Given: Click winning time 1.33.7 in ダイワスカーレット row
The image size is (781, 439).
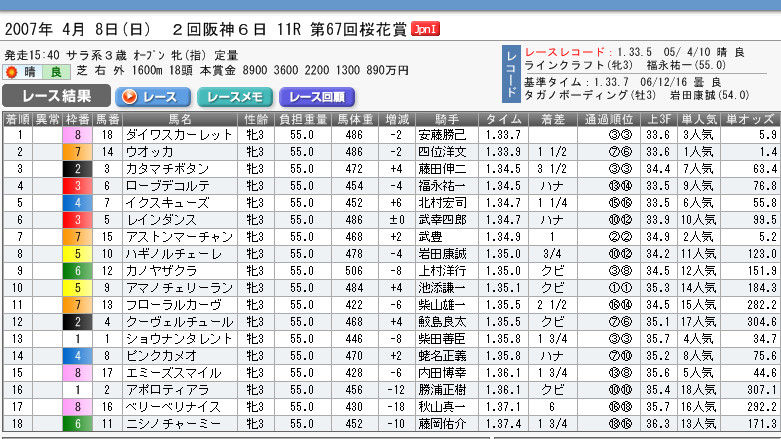Looking at the screenshot, I should [503, 135].
